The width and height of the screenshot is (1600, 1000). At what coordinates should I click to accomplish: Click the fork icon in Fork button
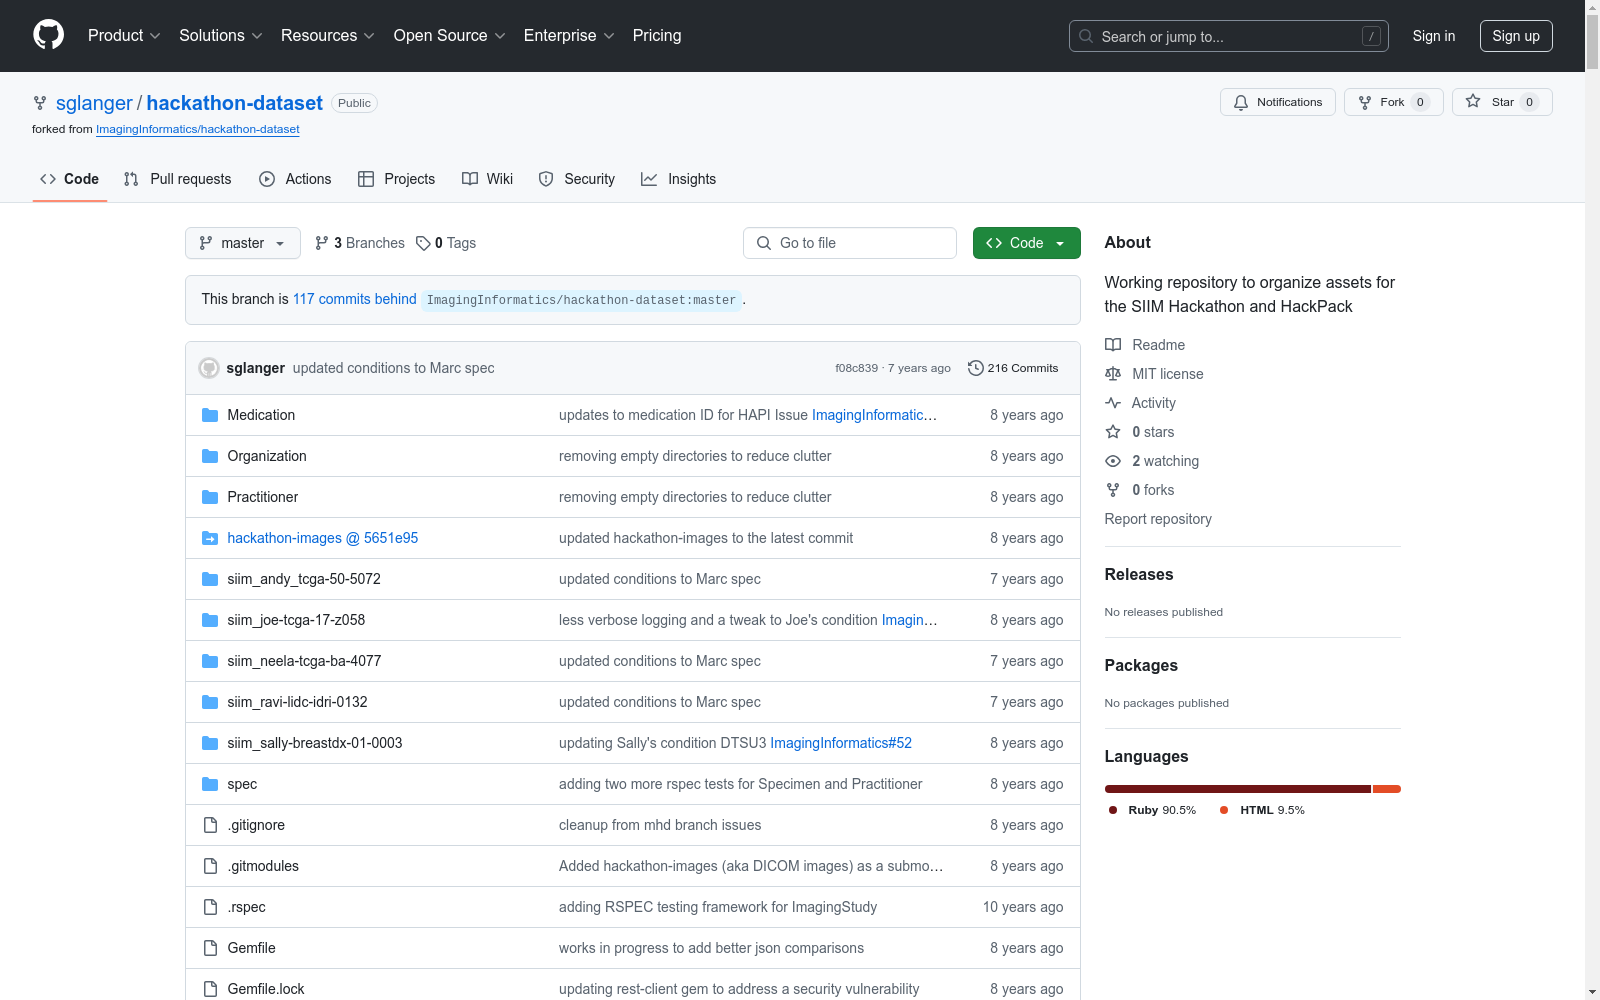(x=1365, y=102)
